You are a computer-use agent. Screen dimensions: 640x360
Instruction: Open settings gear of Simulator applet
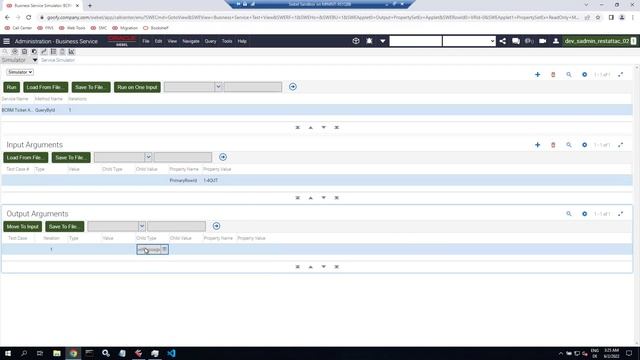click(584, 75)
